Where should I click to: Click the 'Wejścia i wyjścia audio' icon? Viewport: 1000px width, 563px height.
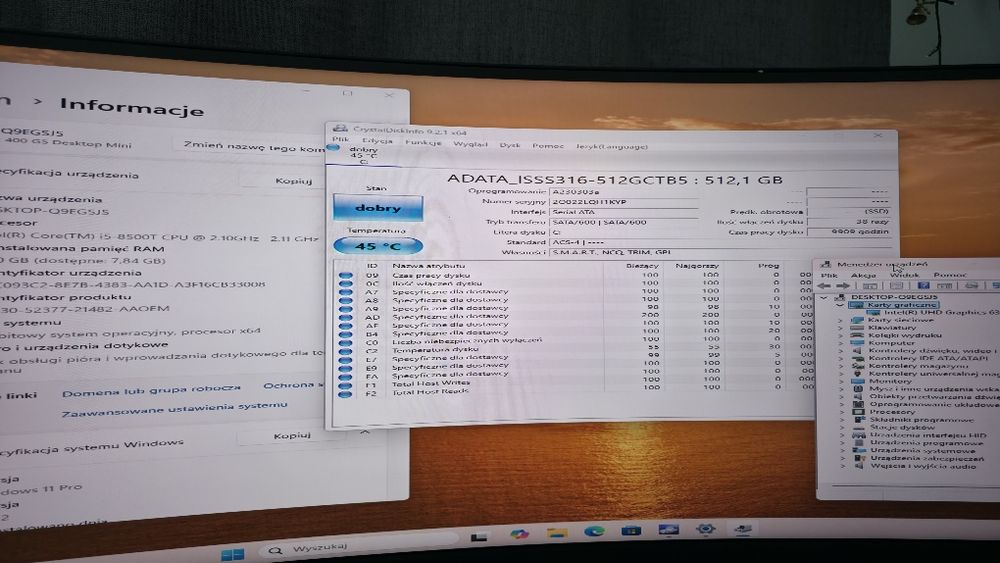click(x=858, y=466)
